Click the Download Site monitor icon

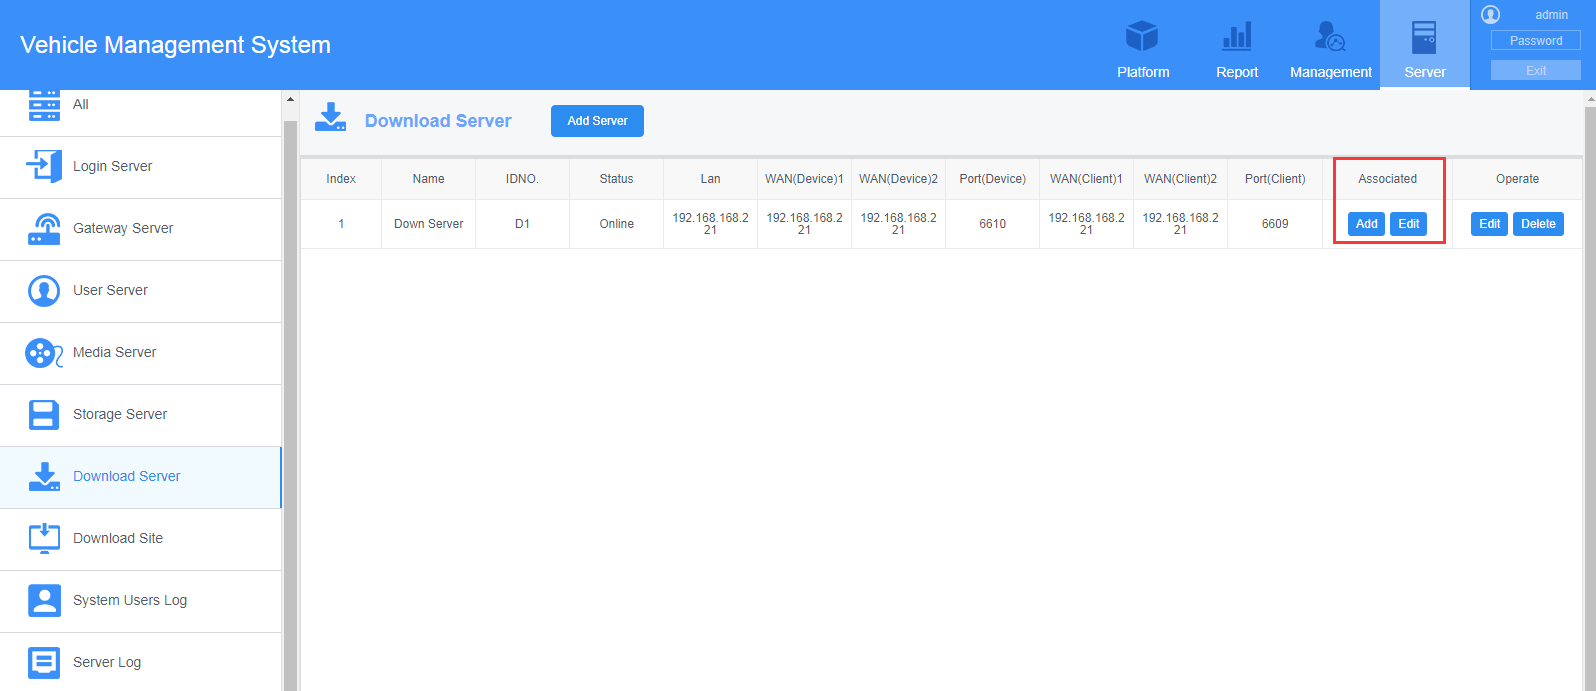pyautogui.click(x=44, y=538)
